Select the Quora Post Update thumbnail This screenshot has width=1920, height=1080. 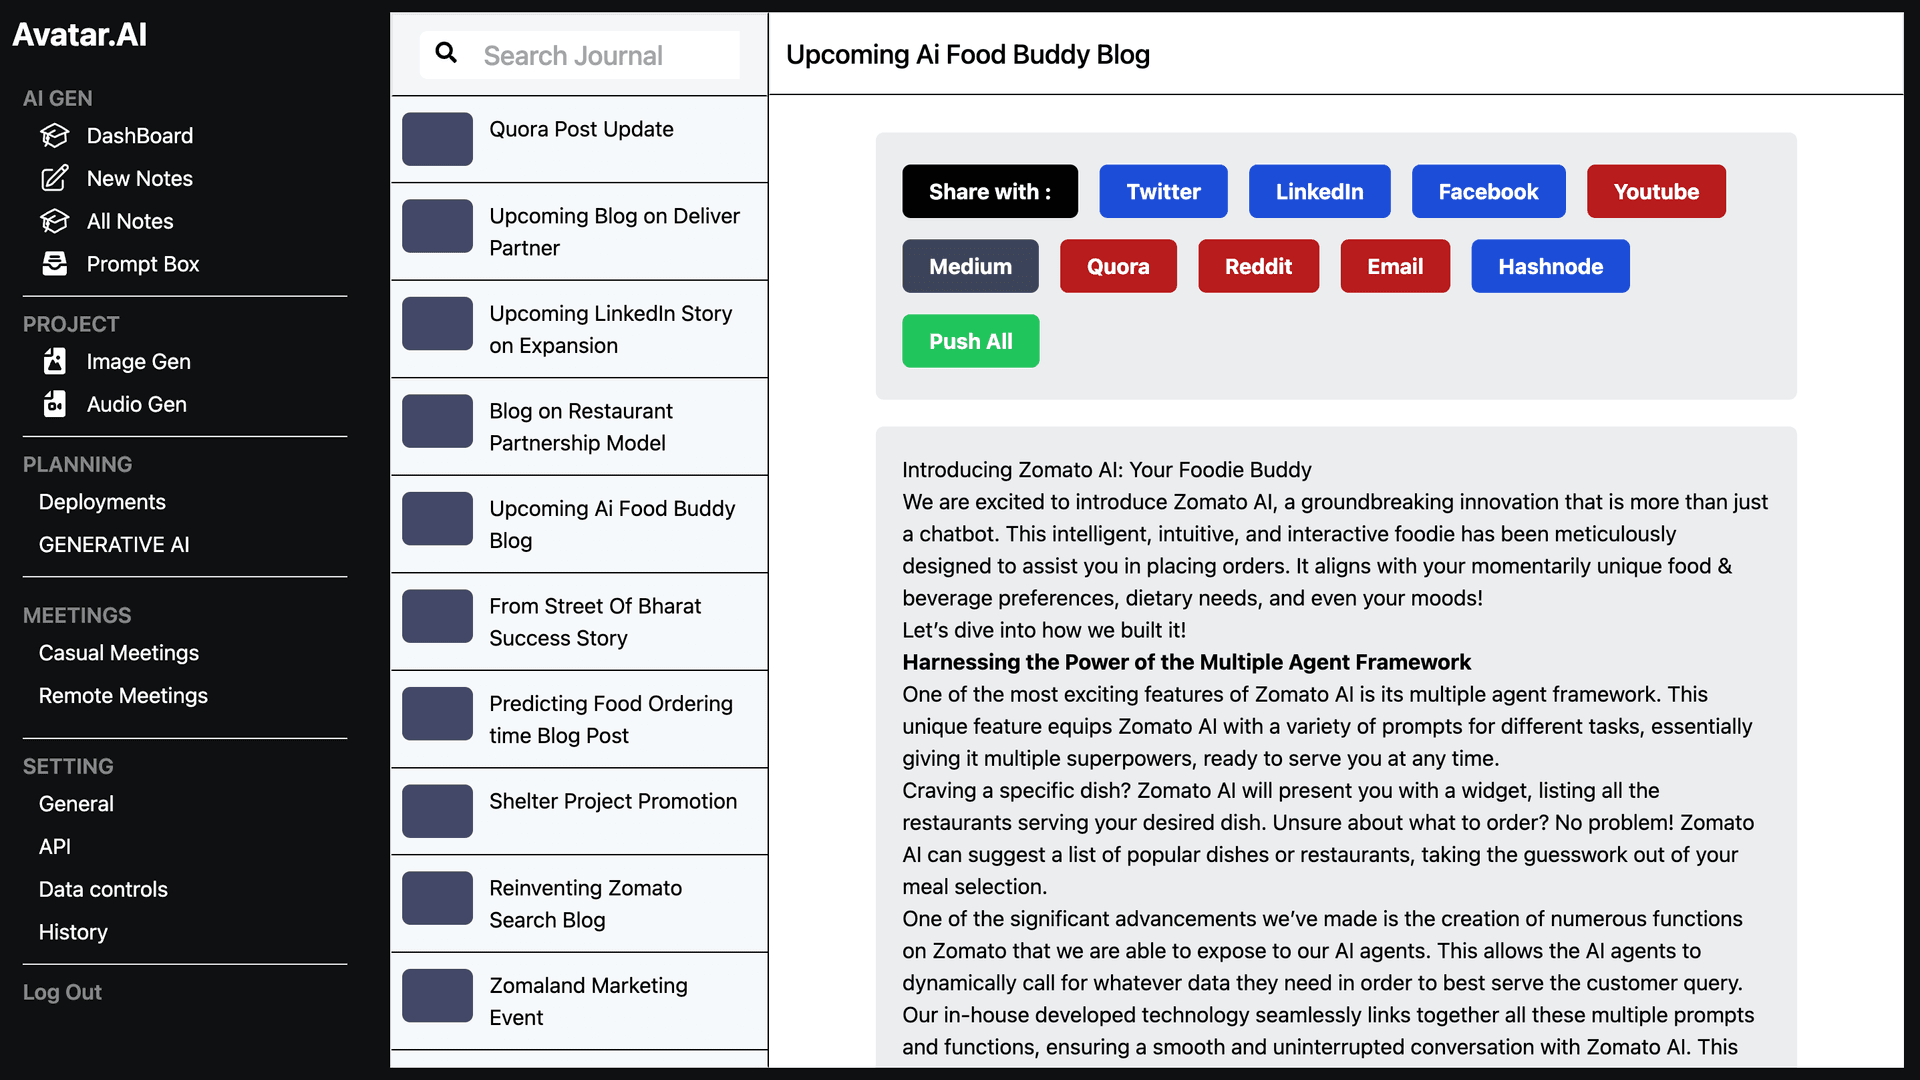pyautogui.click(x=437, y=139)
